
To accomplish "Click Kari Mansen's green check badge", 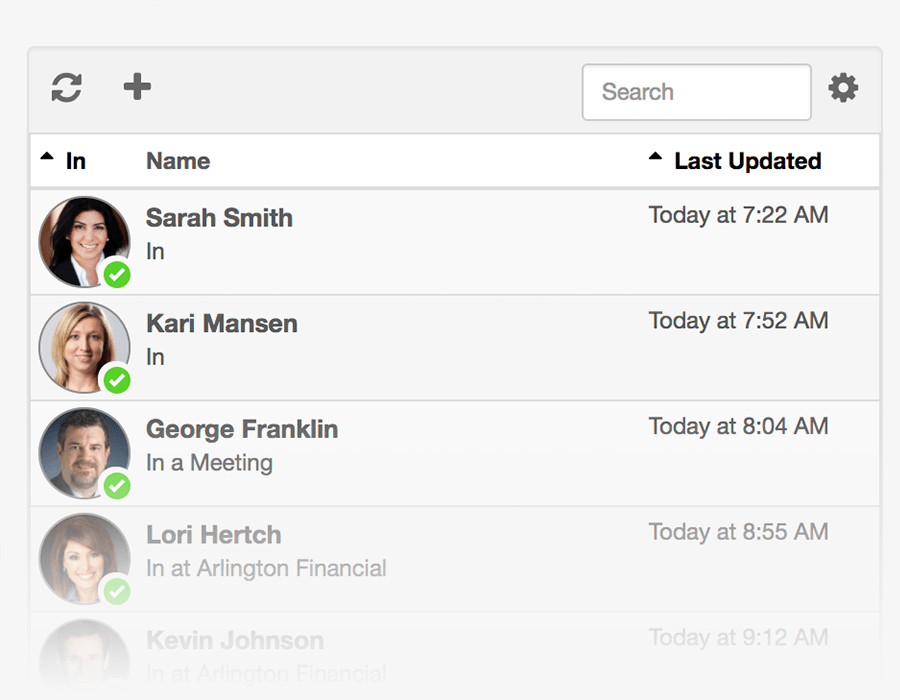I will (117, 382).
